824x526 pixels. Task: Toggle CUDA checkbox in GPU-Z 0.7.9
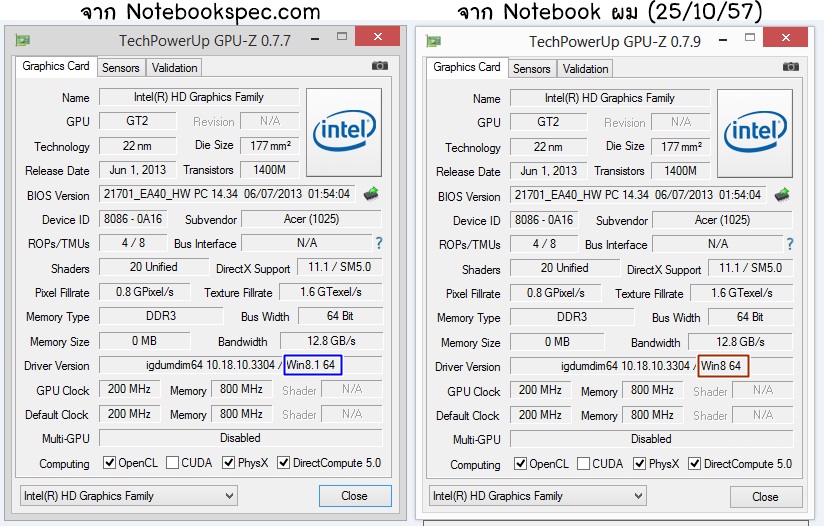point(583,463)
